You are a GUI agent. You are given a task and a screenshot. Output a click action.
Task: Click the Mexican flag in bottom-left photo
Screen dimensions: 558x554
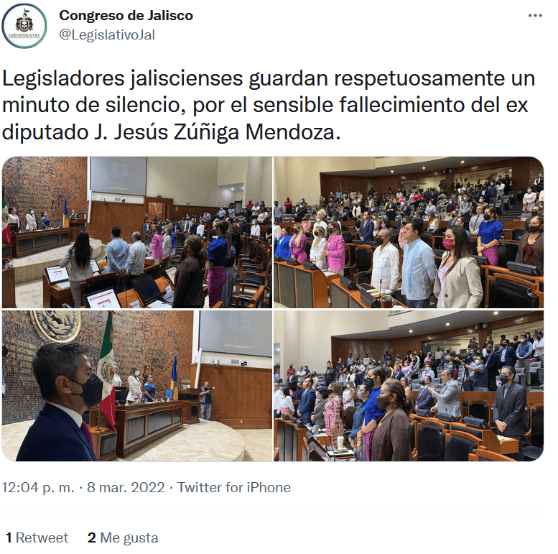[x=108, y=368]
